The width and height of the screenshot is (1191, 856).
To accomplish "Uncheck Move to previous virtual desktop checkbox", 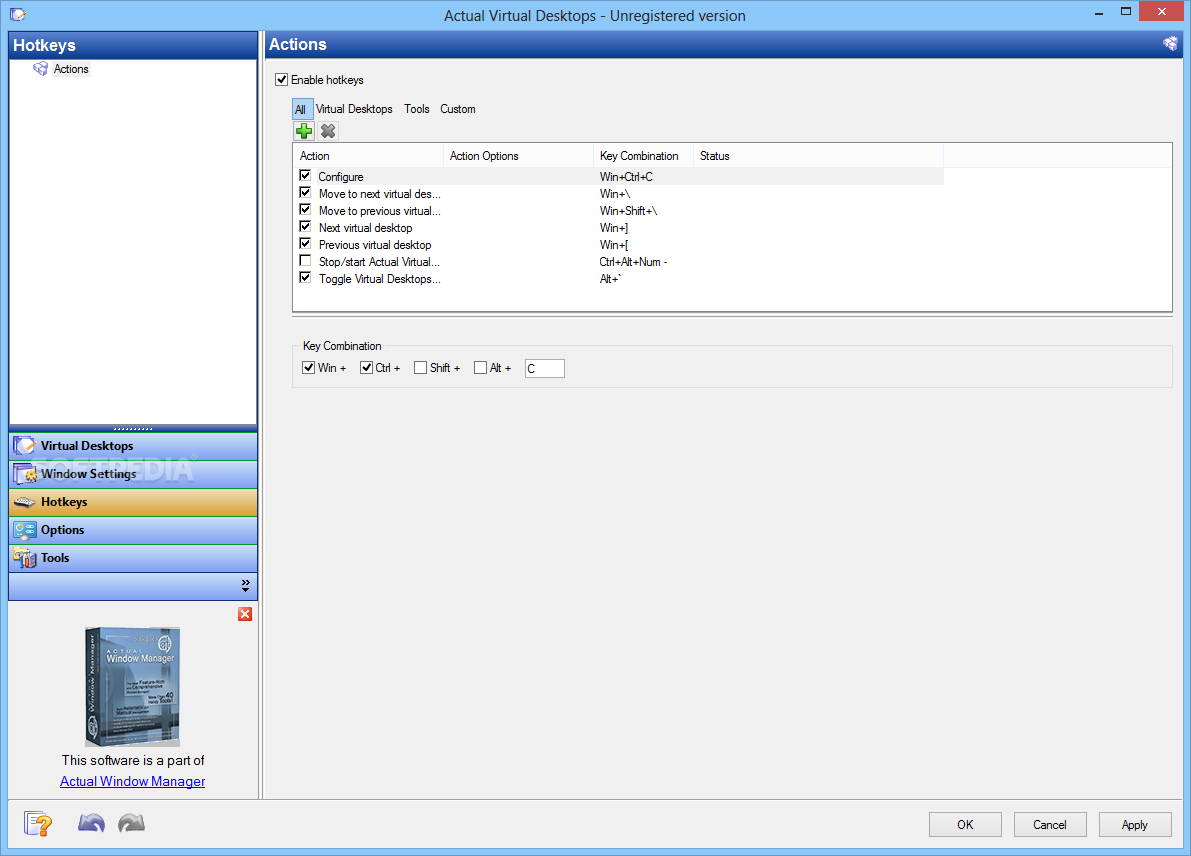I will 305,210.
